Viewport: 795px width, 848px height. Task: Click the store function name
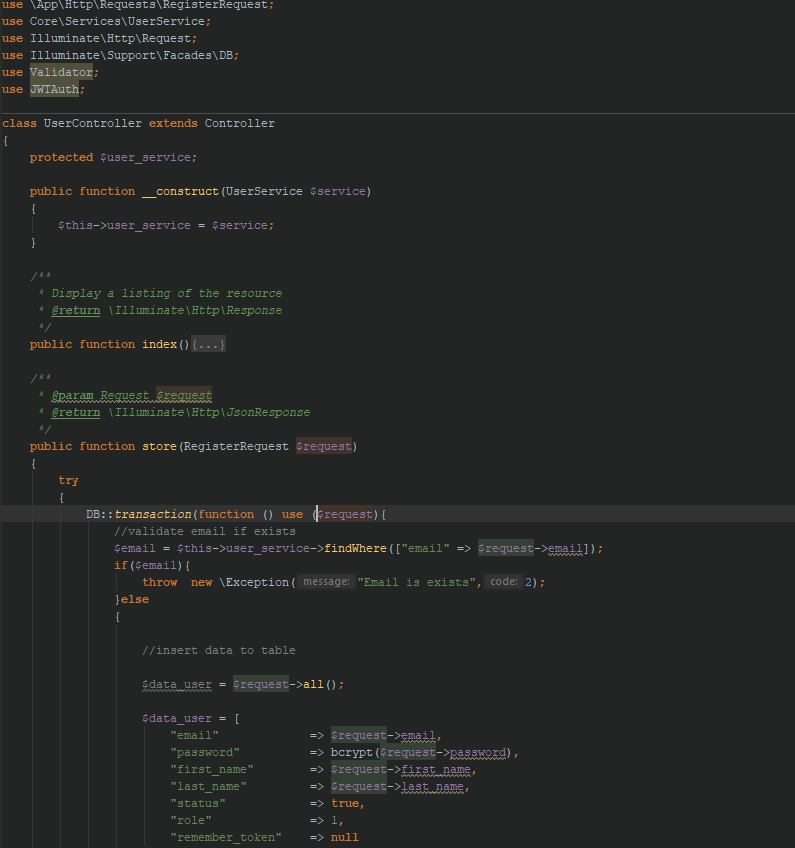160,447
